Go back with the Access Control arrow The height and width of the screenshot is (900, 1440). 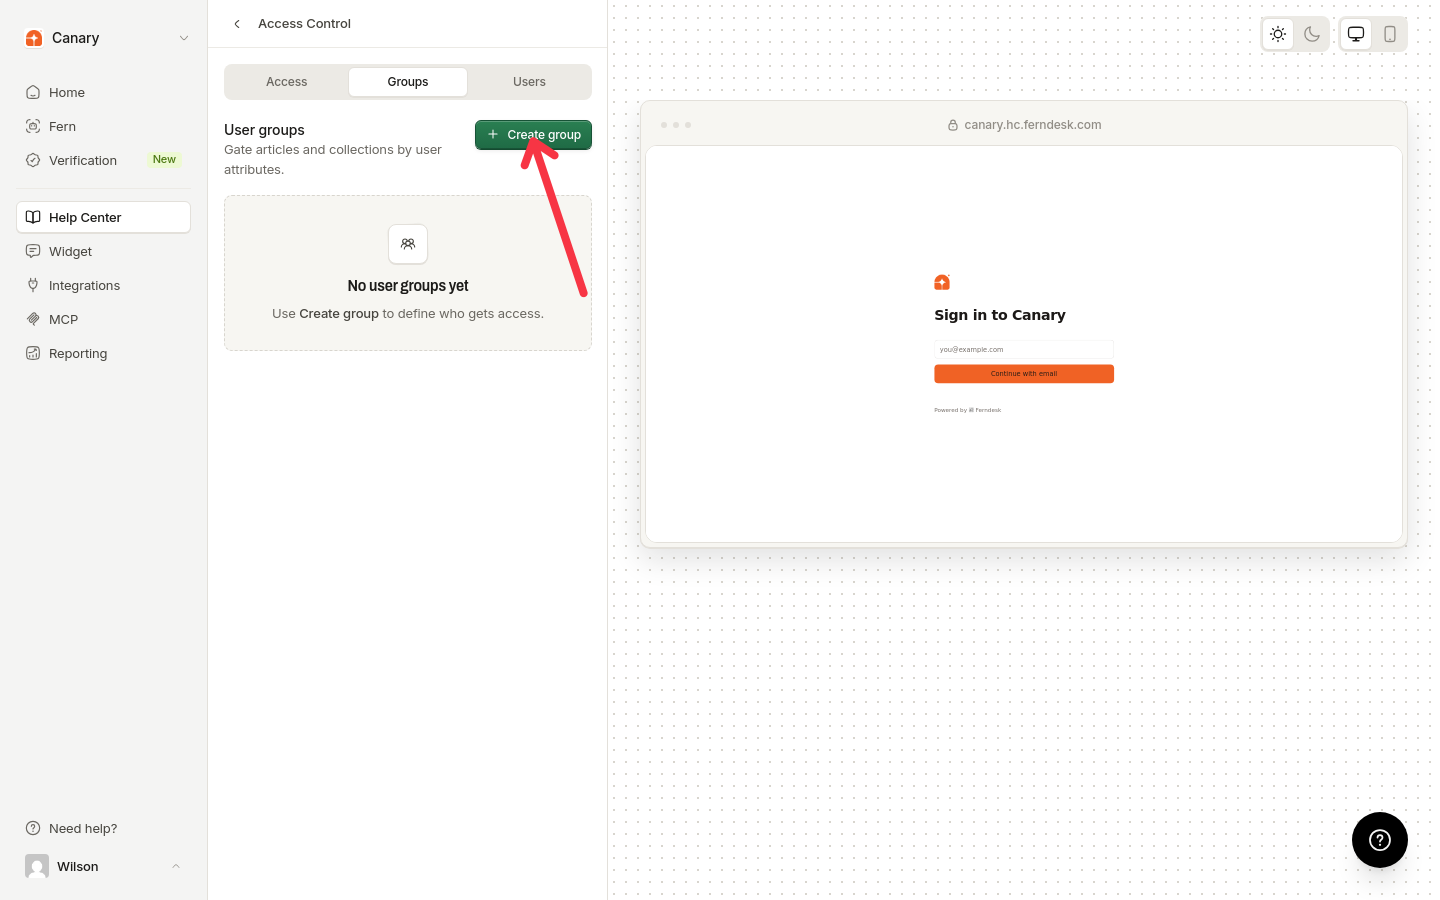click(237, 24)
